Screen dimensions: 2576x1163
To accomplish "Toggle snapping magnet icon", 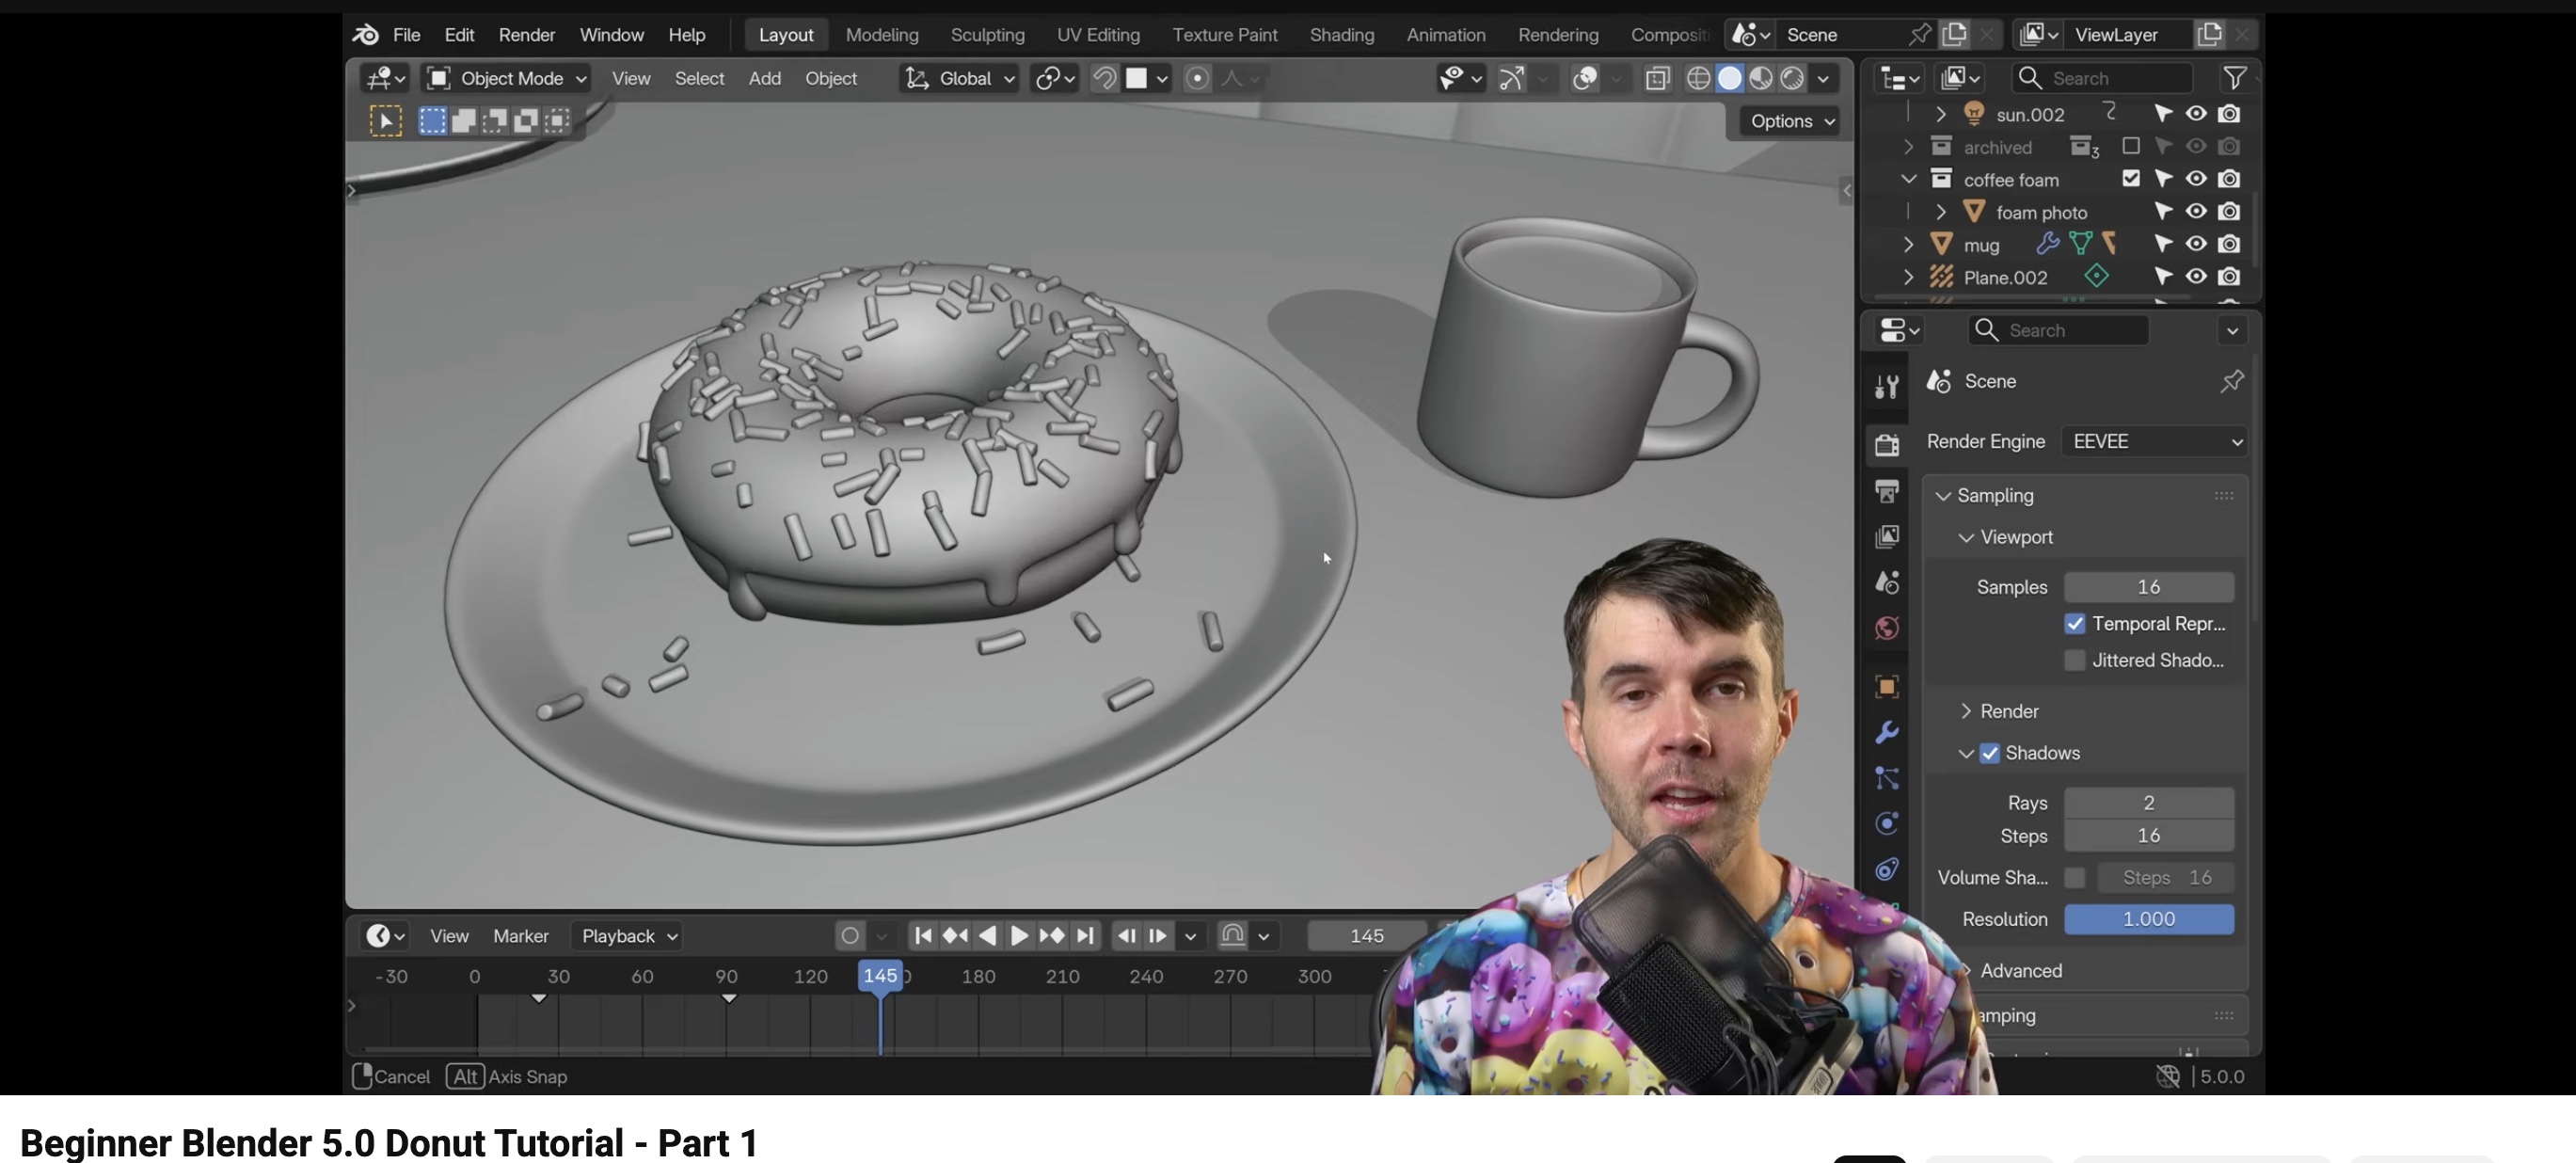I will tap(1104, 78).
